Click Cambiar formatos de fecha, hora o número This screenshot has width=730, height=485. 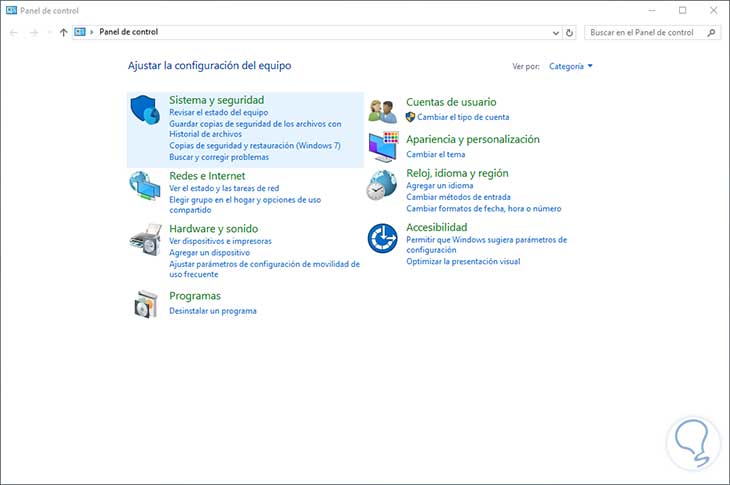click(483, 209)
